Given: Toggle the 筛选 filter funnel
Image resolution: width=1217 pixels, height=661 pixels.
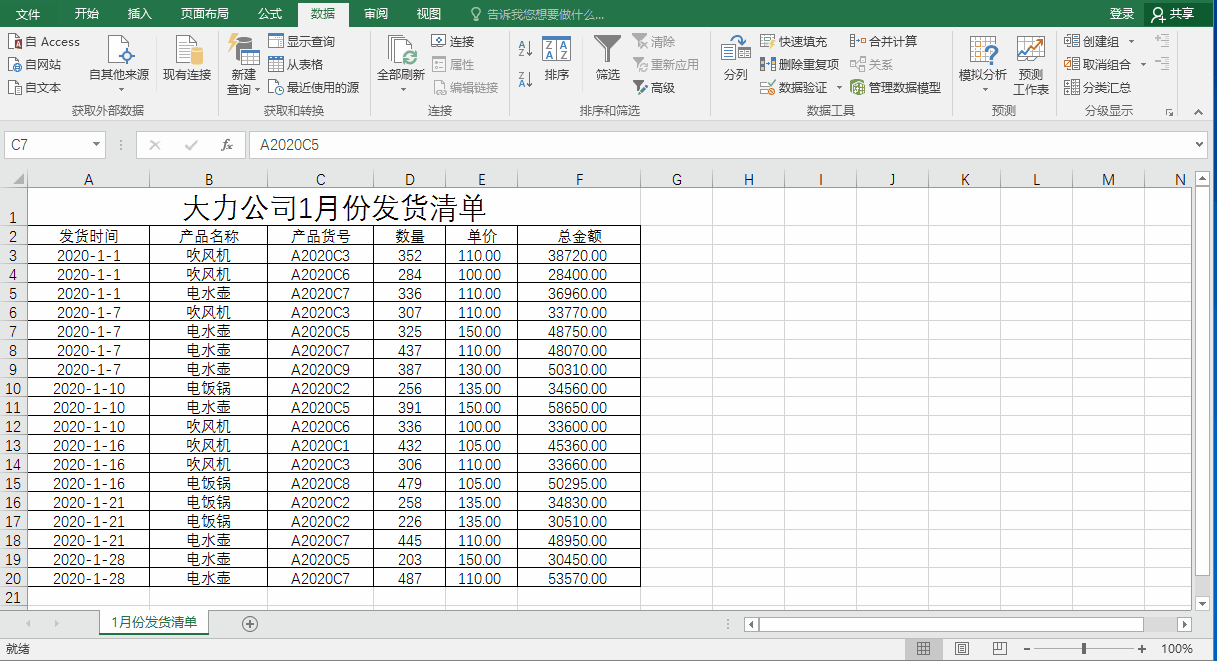Looking at the screenshot, I should coord(608,59).
